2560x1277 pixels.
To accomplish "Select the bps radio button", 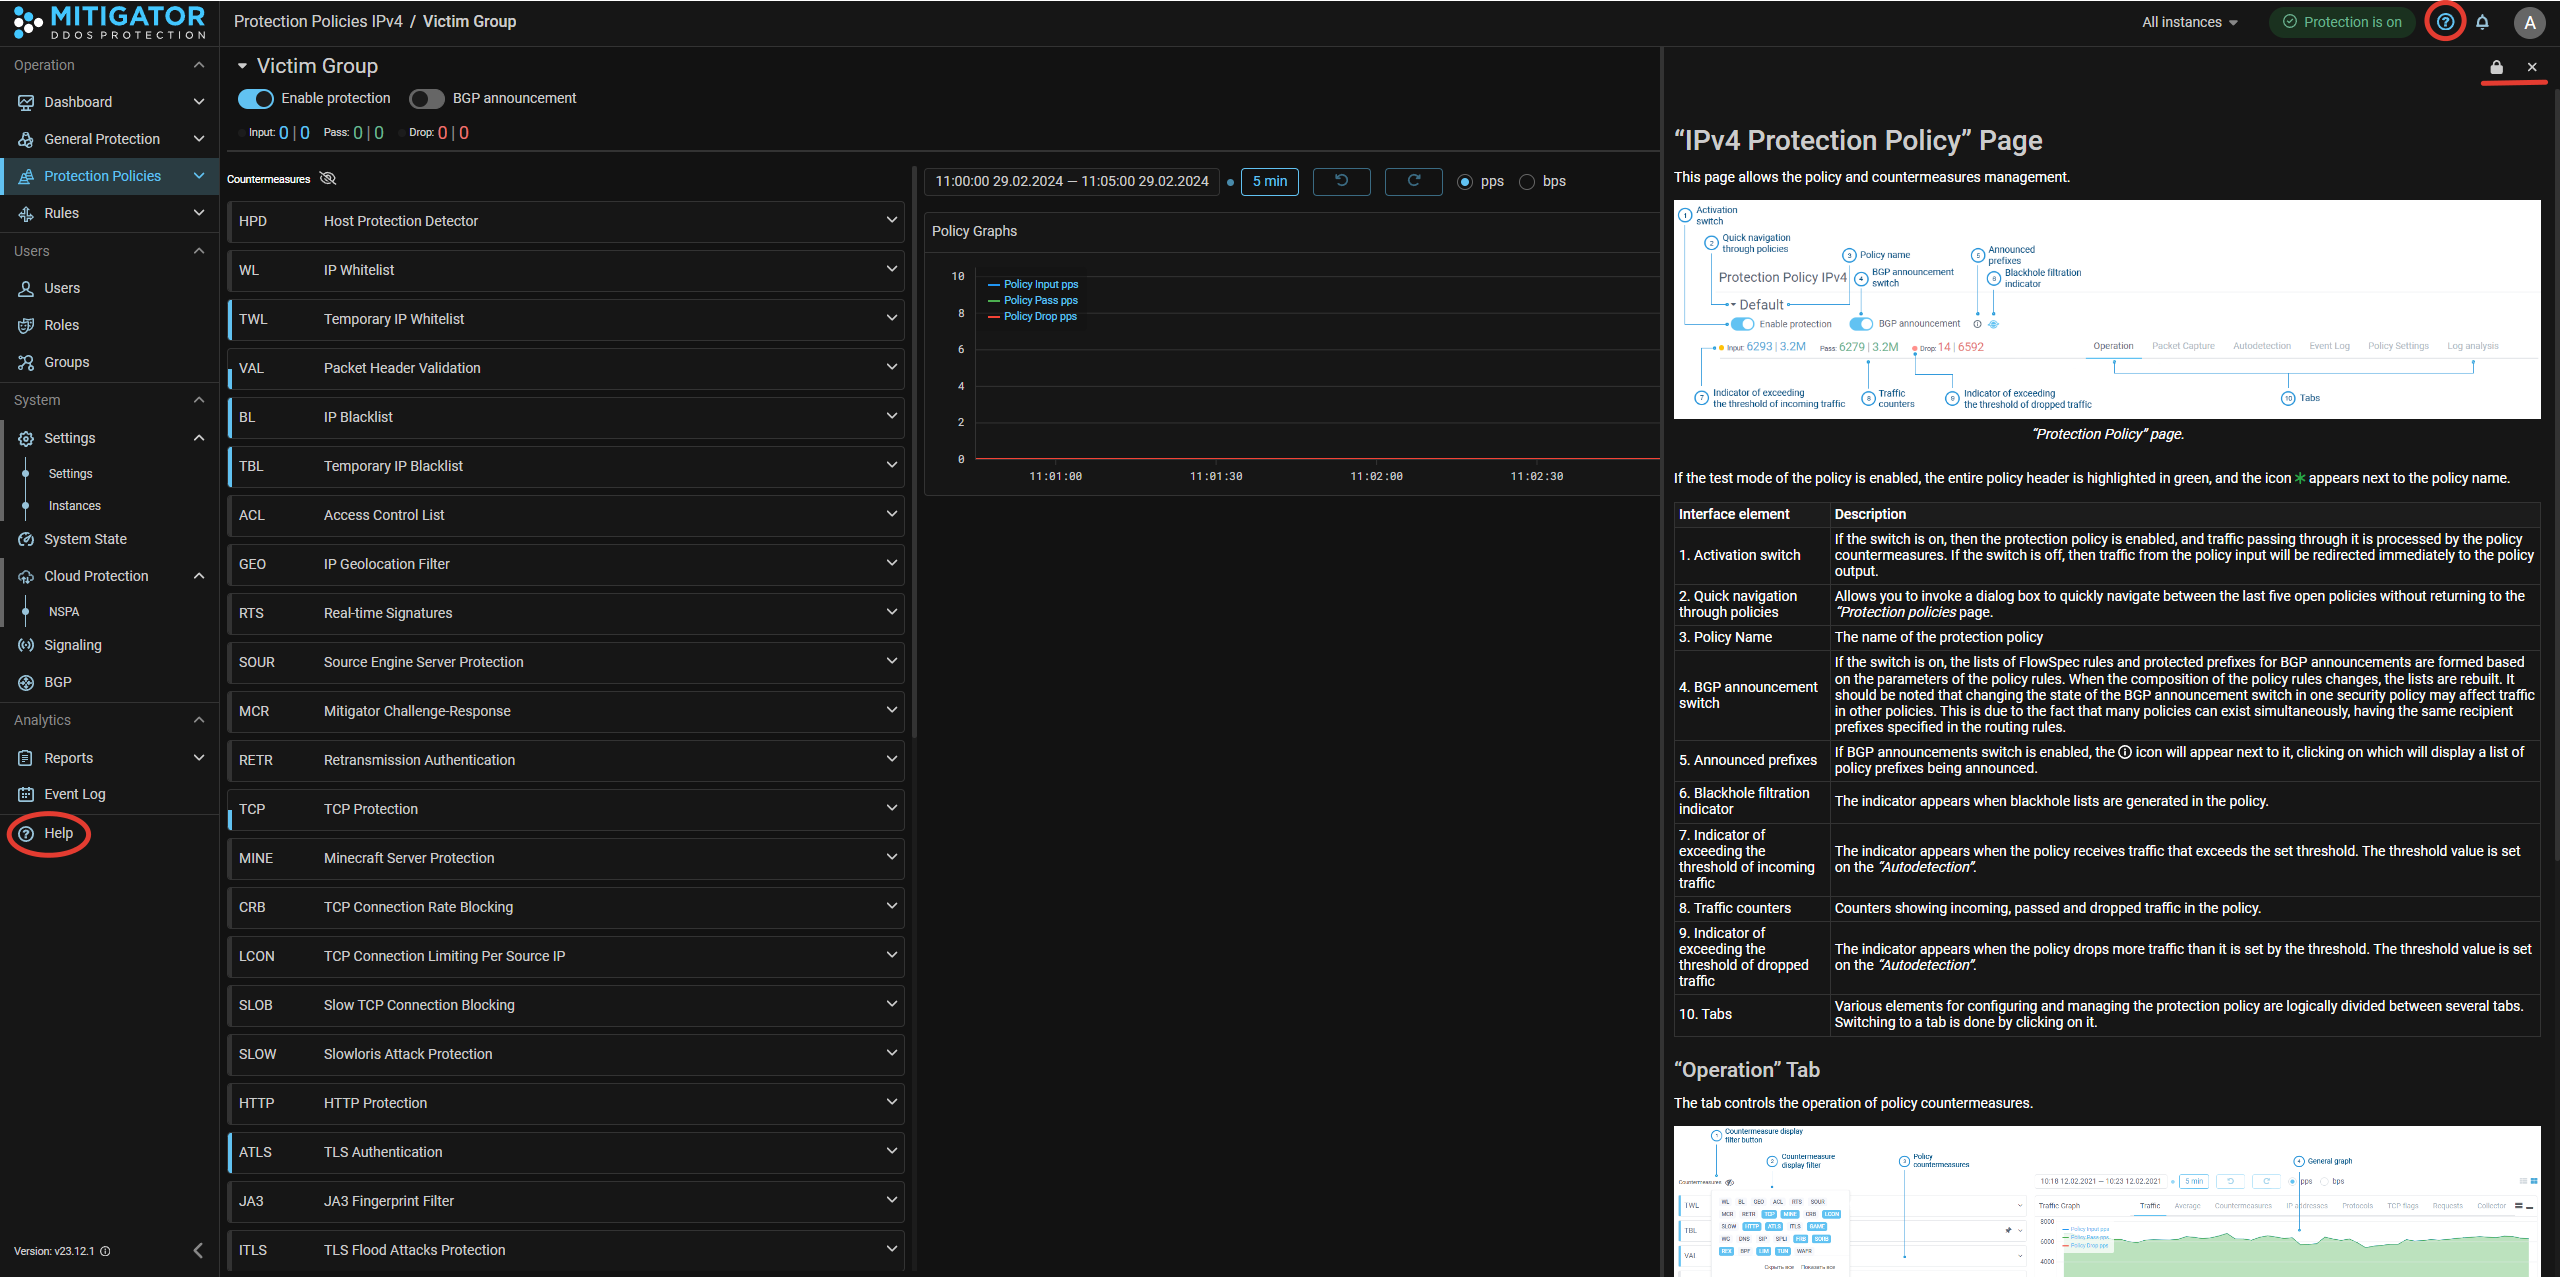I will point(1527,182).
